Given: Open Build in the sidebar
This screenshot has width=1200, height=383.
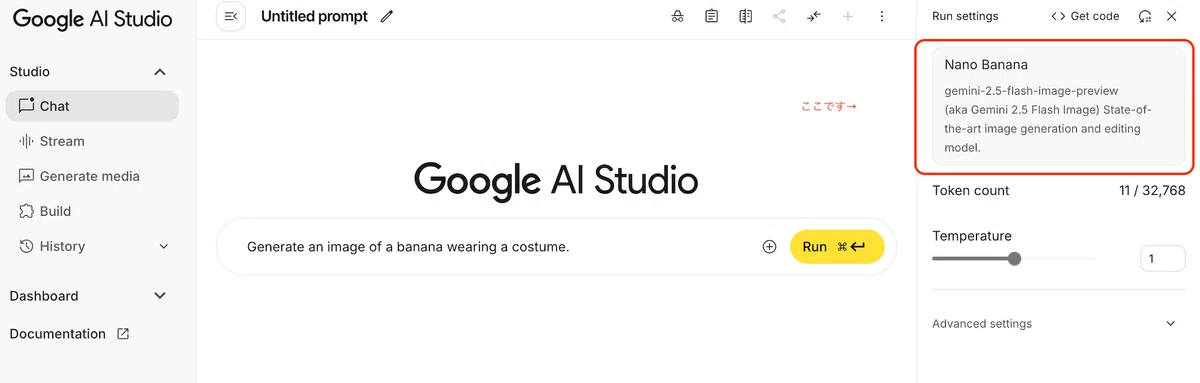Looking at the screenshot, I should coord(92,211).
